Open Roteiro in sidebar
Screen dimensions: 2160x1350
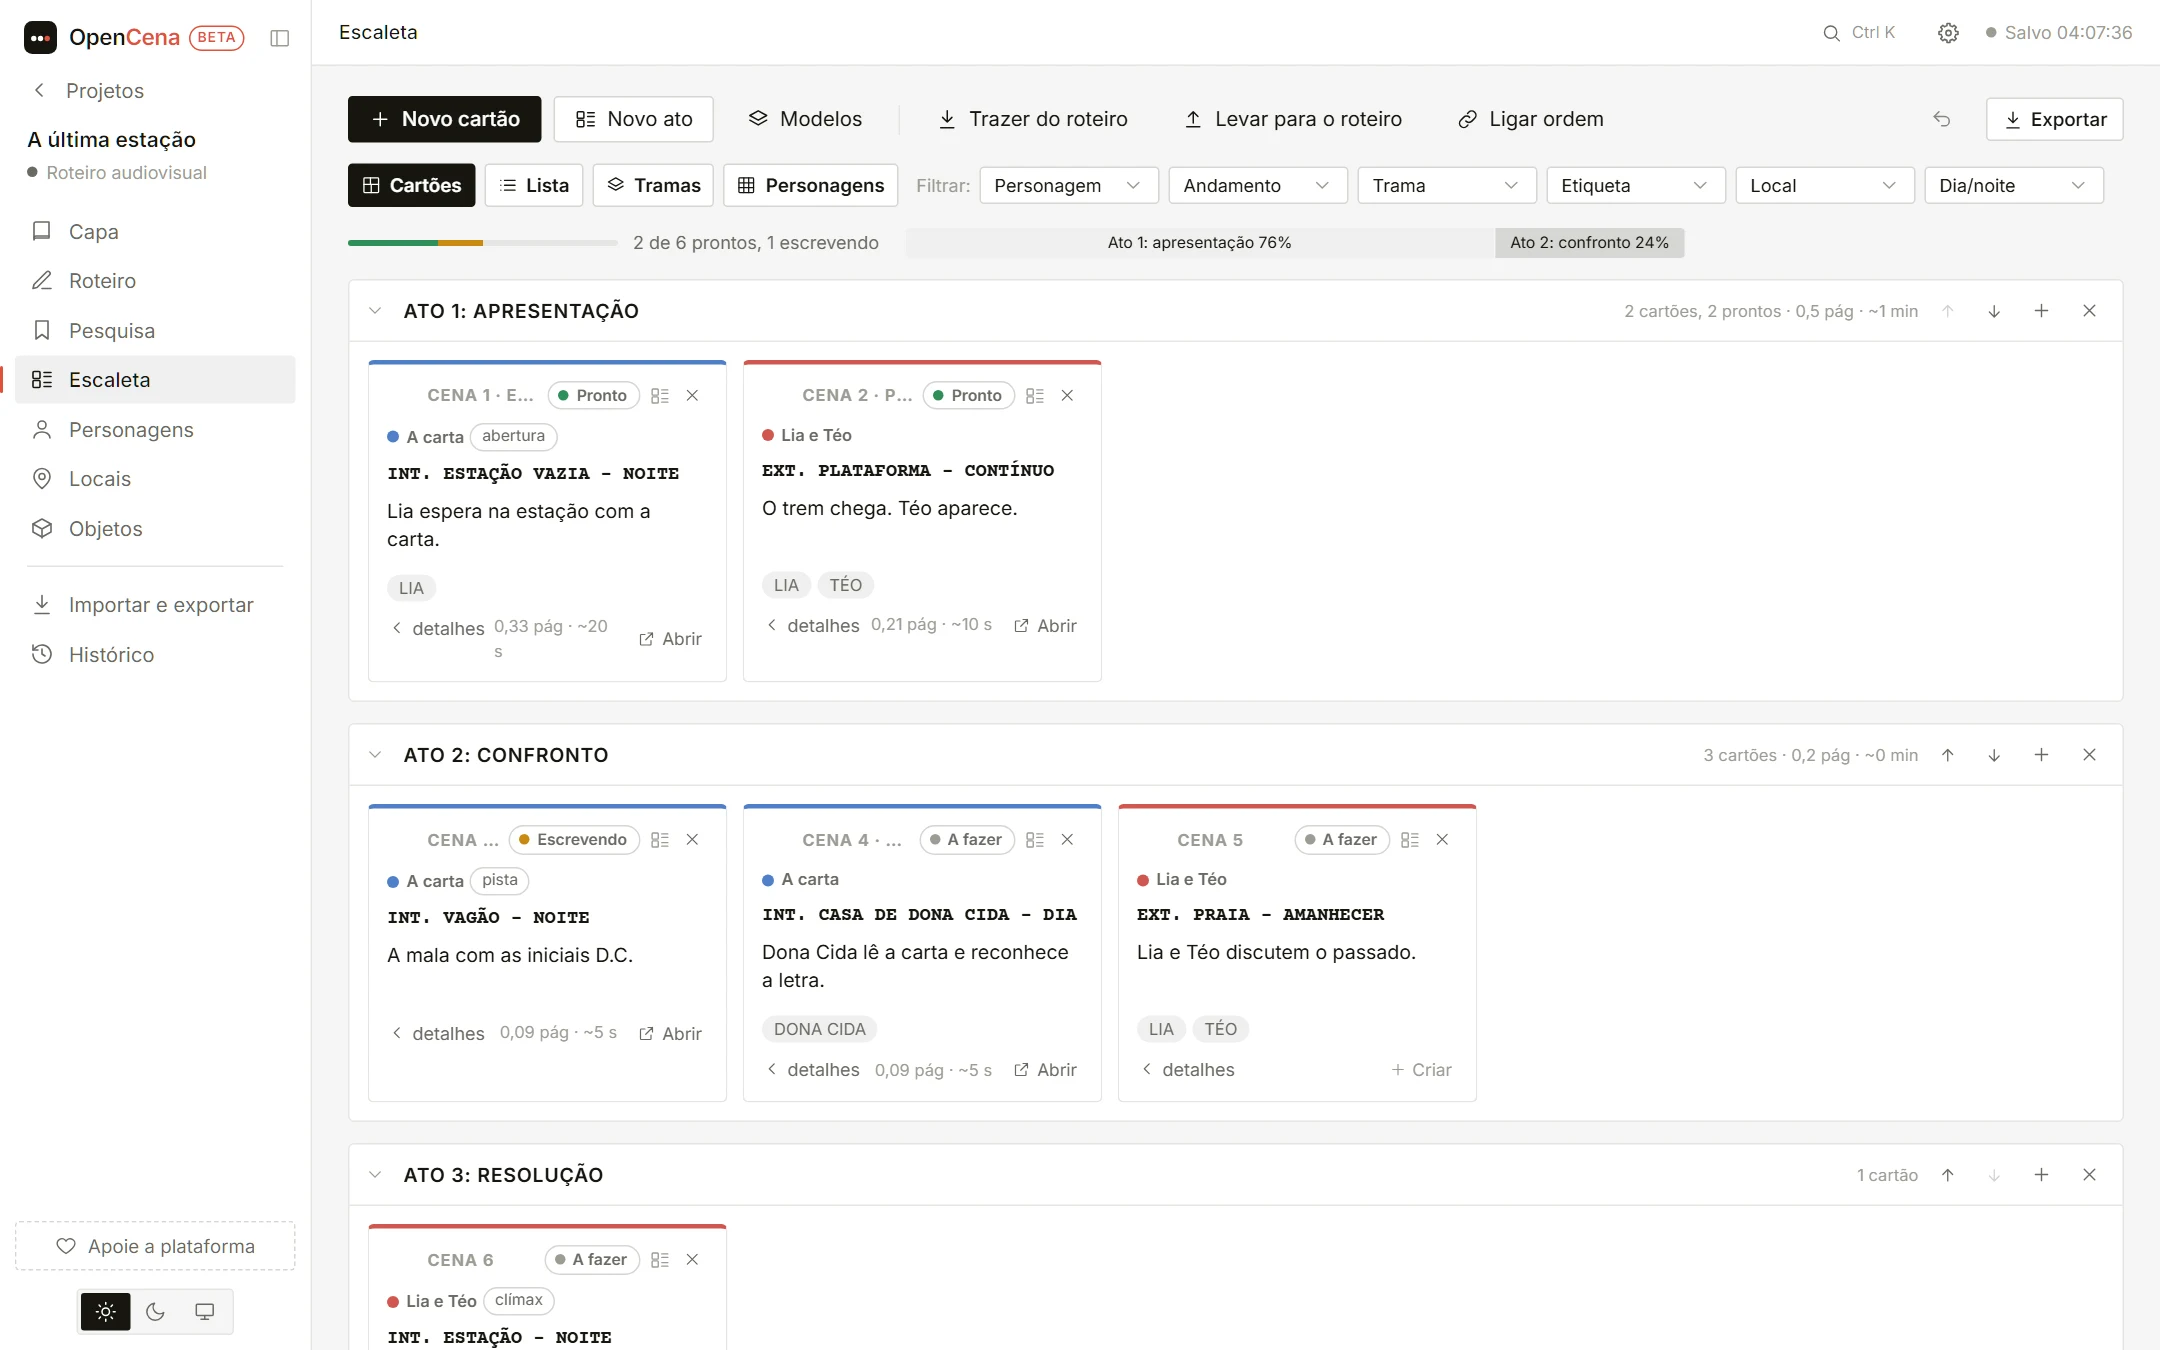(155, 281)
